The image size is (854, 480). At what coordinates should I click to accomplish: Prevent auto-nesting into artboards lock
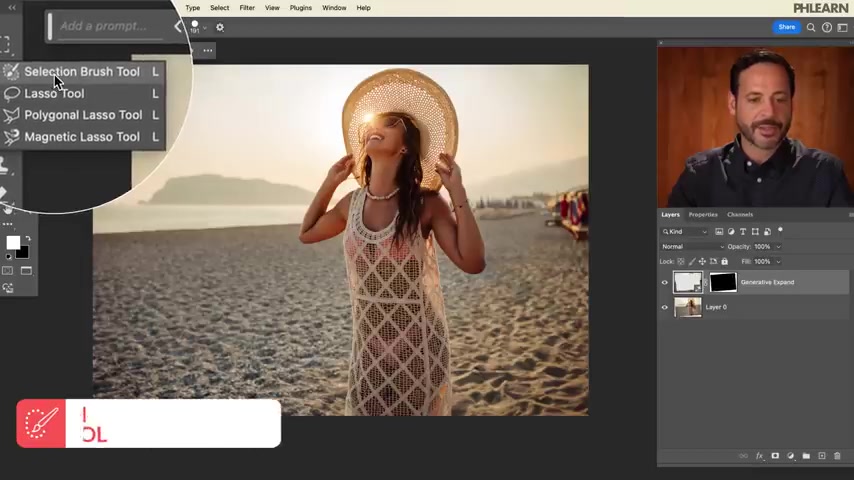click(x=713, y=262)
